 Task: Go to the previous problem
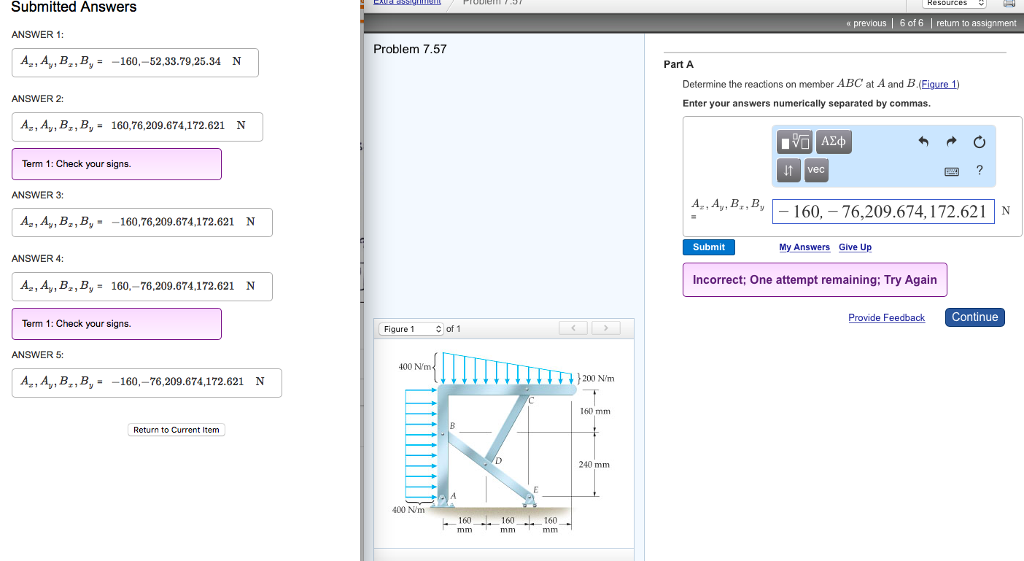pyautogui.click(x=866, y=23)
